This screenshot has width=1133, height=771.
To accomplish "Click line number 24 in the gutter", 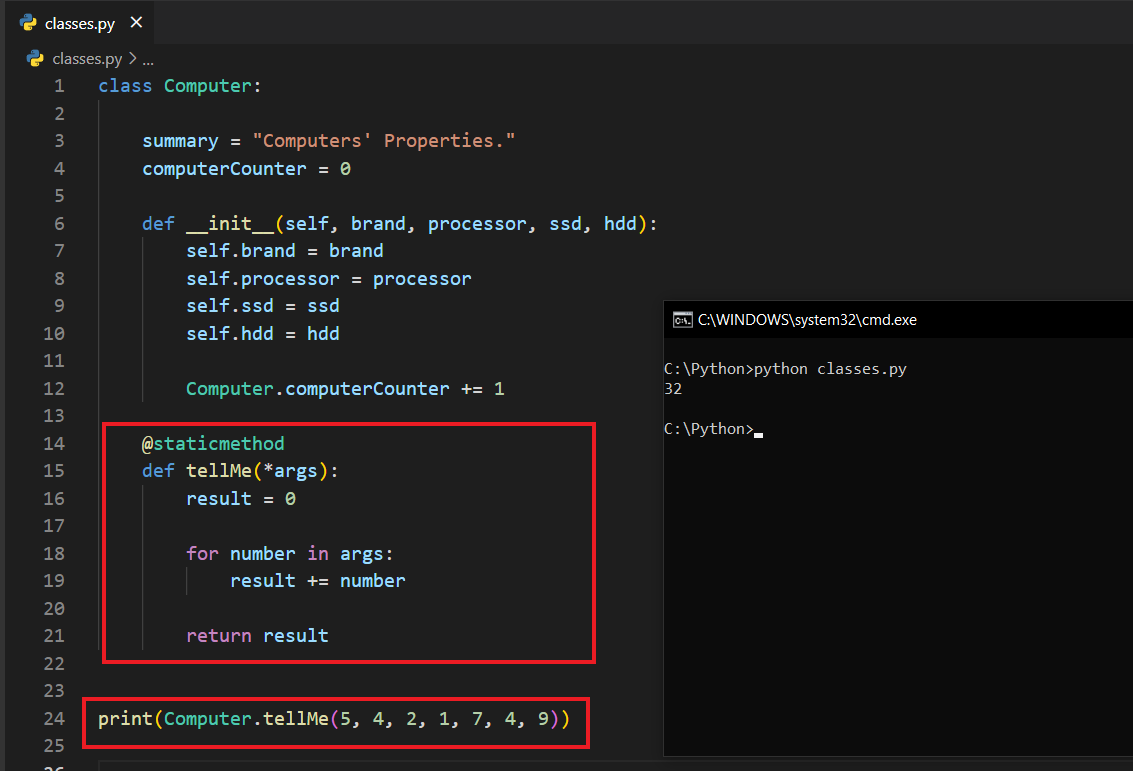I will pos(54,718).
